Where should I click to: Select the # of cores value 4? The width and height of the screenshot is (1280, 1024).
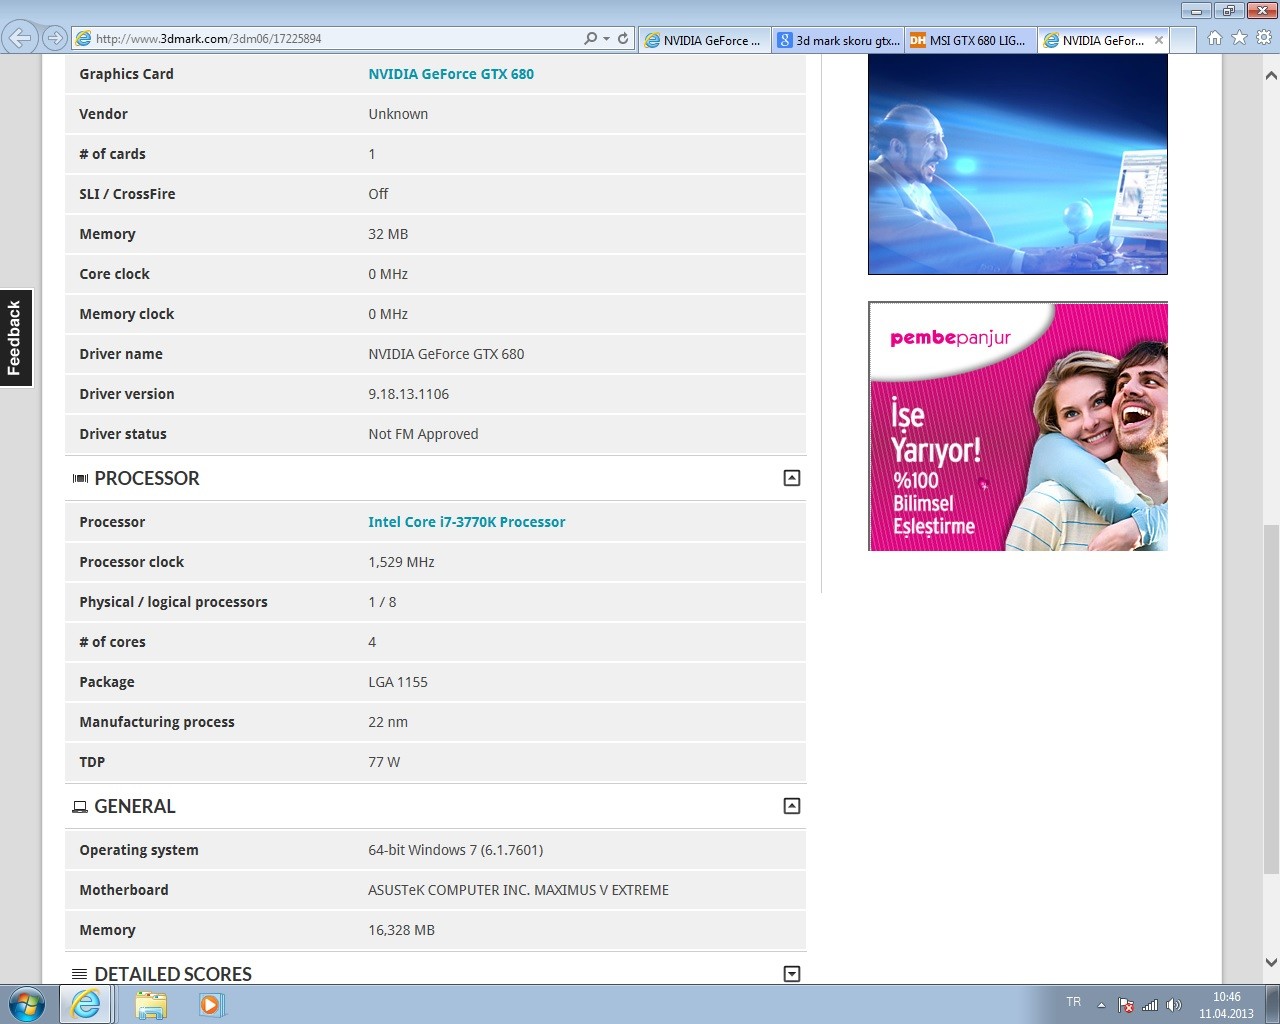(372, 642)
